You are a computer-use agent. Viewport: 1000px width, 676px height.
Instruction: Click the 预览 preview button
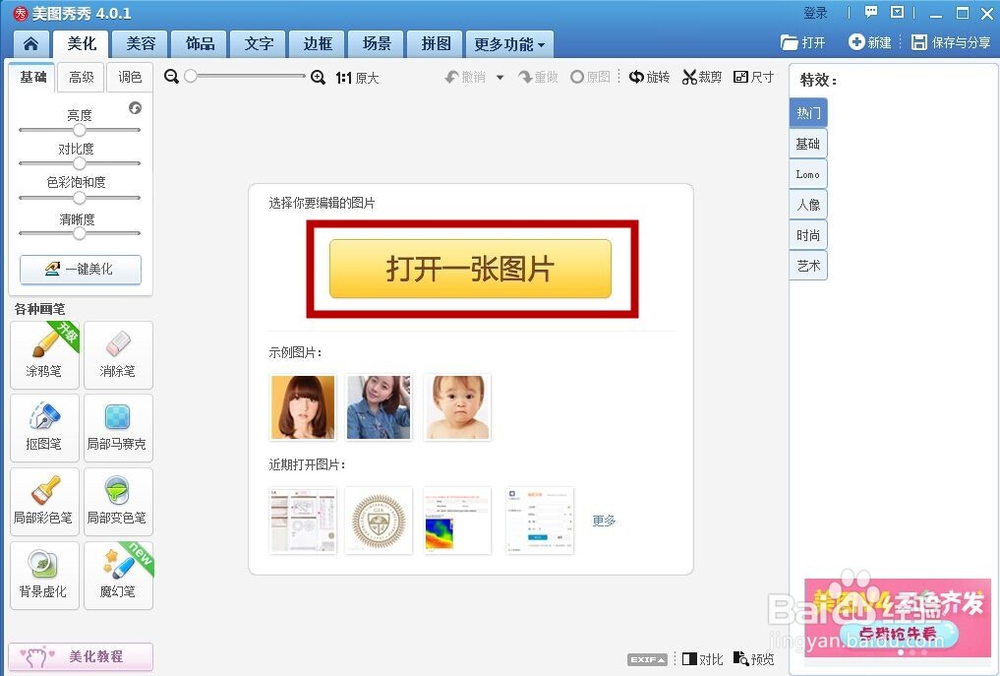click(x=754, y=659)
